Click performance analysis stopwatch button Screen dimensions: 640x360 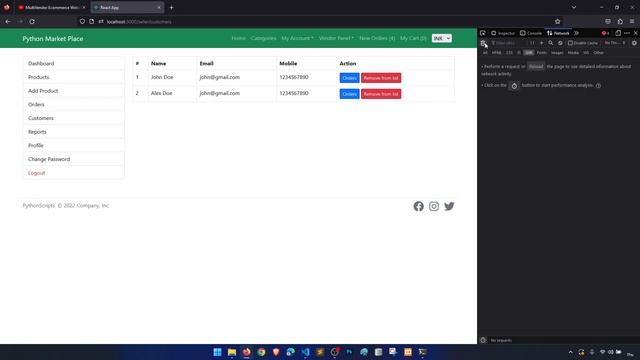point(514,86)
